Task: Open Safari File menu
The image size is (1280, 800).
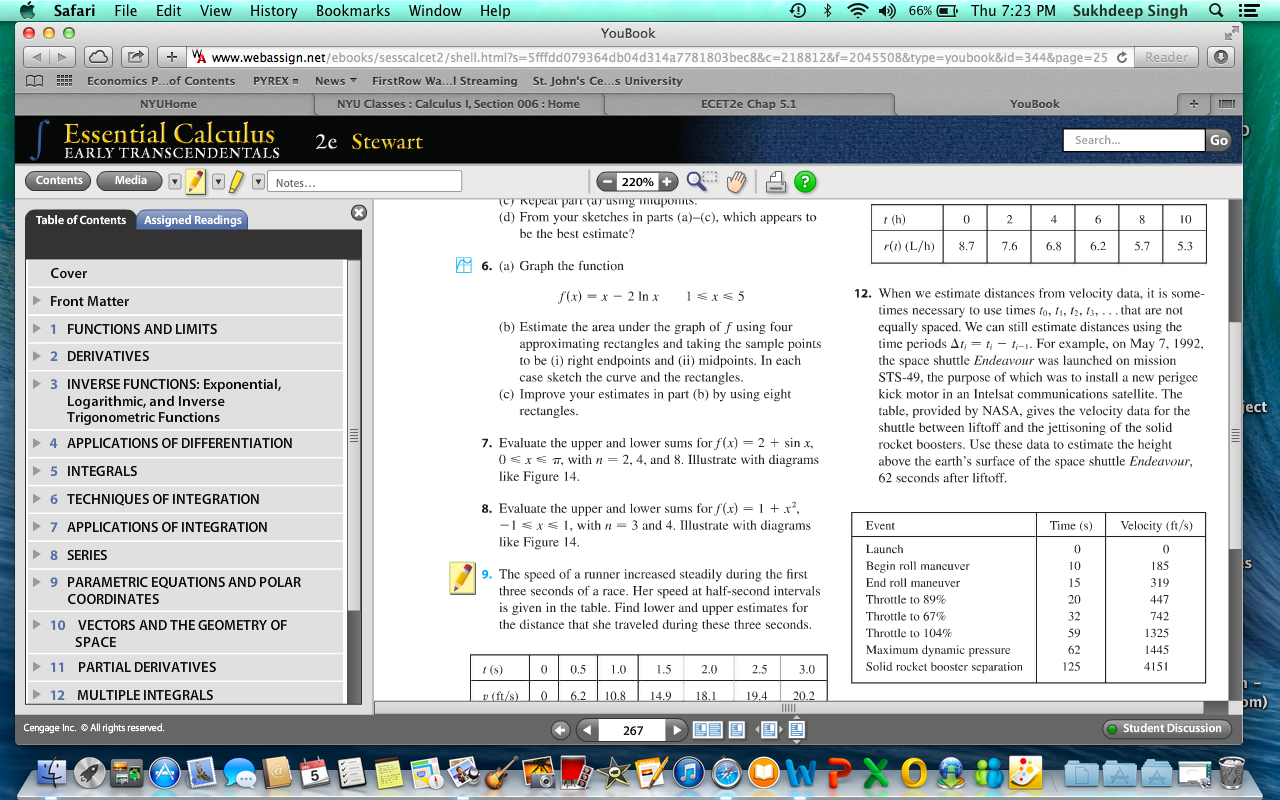Action: pos(126,11)
